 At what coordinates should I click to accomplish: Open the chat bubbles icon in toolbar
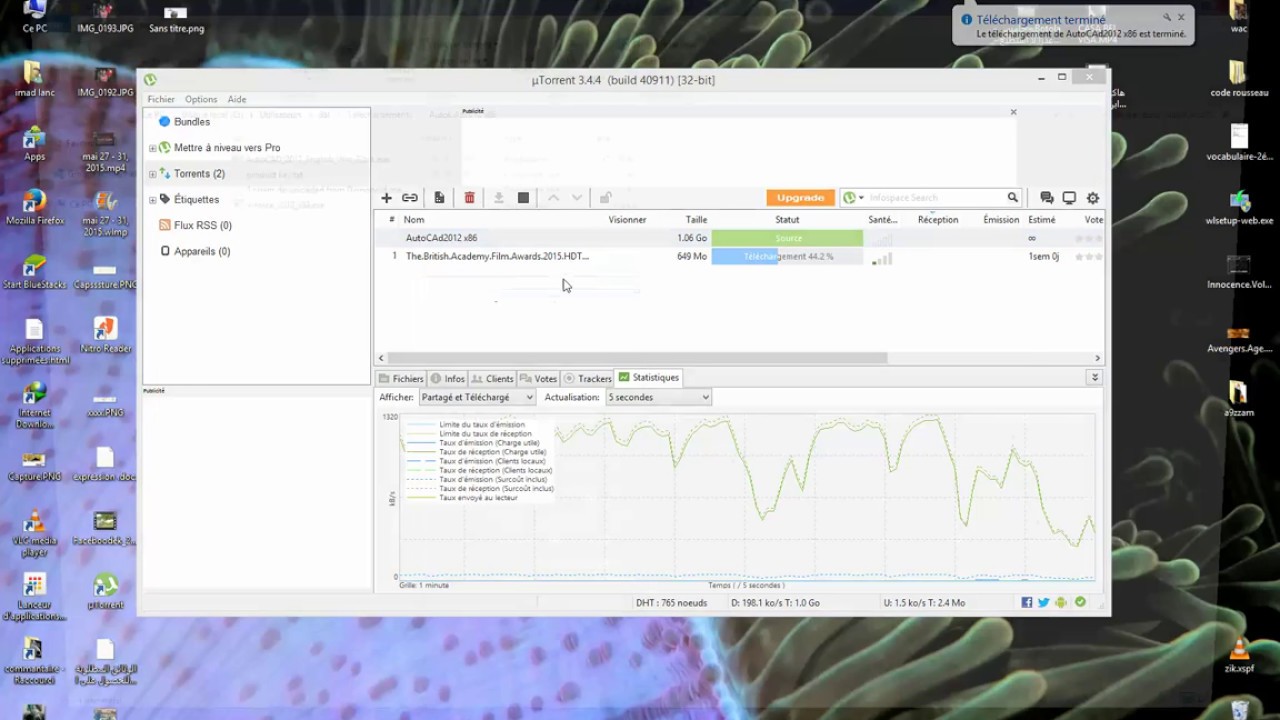pos(1046,198)
